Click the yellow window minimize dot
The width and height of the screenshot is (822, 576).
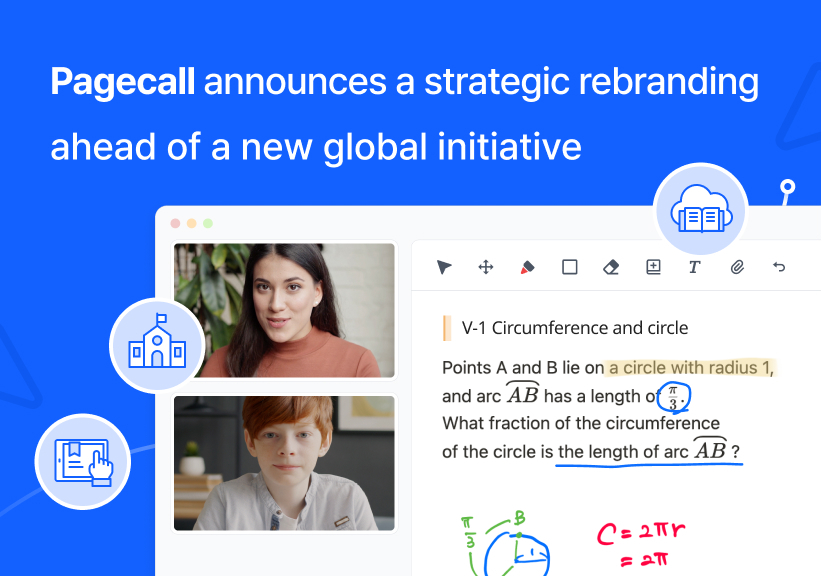click(x=192, y=223)
